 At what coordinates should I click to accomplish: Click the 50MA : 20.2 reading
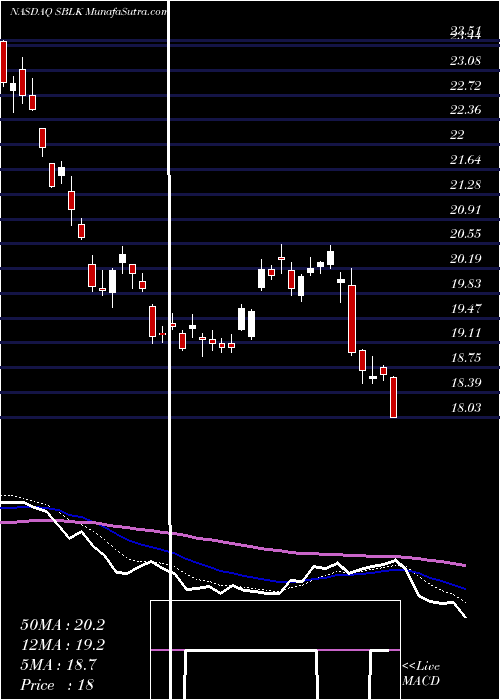point(62,625)
